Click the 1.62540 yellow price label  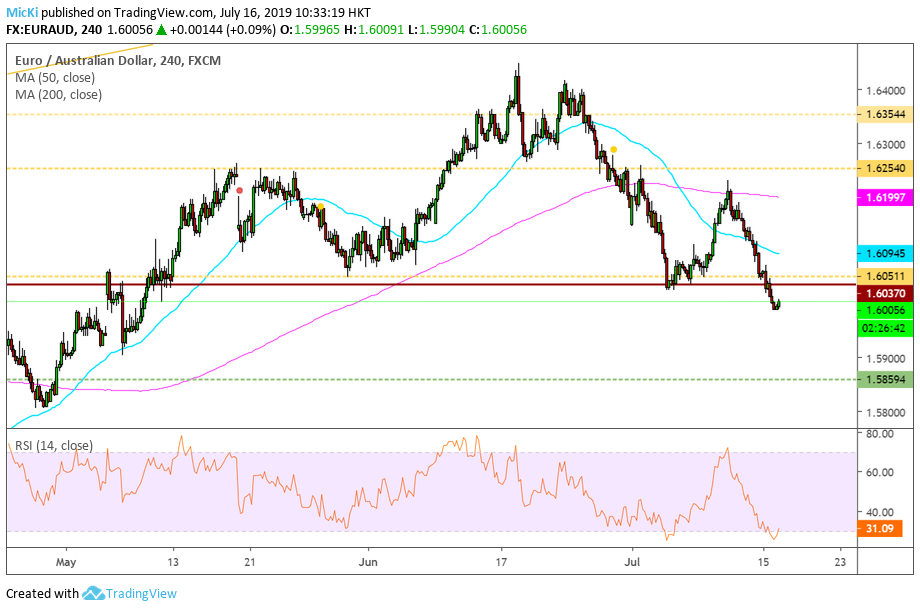point(885,168)
